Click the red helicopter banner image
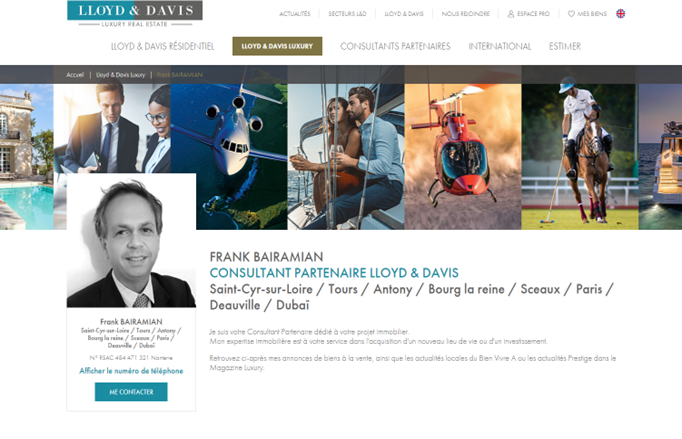The width and height of the screenshot is (682, 439). pos(463,157)
